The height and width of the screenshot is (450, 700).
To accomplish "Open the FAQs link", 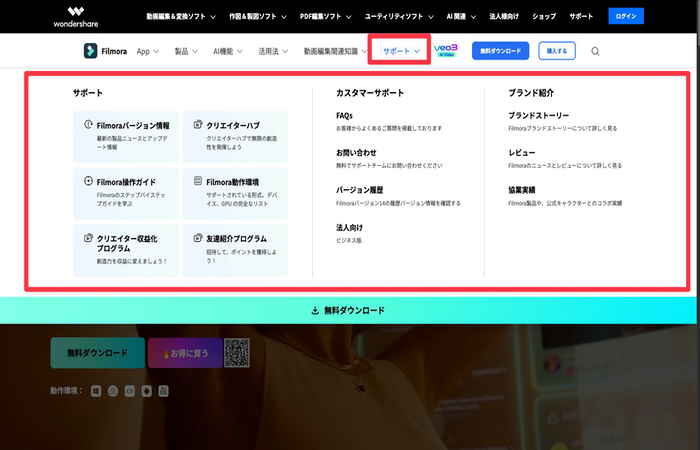I will click(x=344, y=116).
